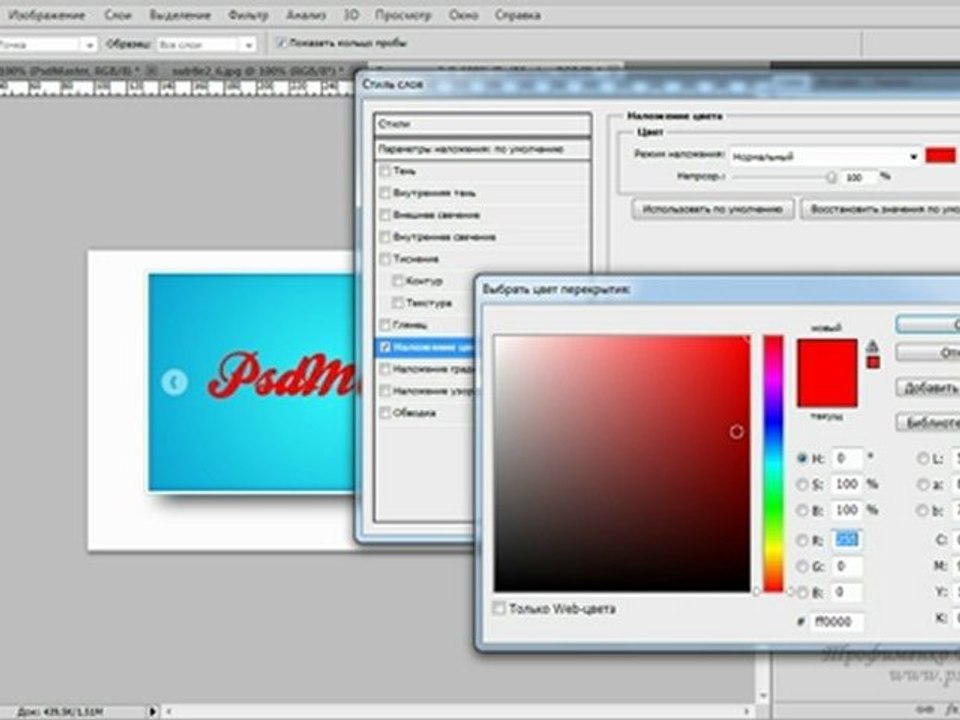Click the status bar arrow next to Док size
This screenshot has width=960, height=720.
(152, 711)
